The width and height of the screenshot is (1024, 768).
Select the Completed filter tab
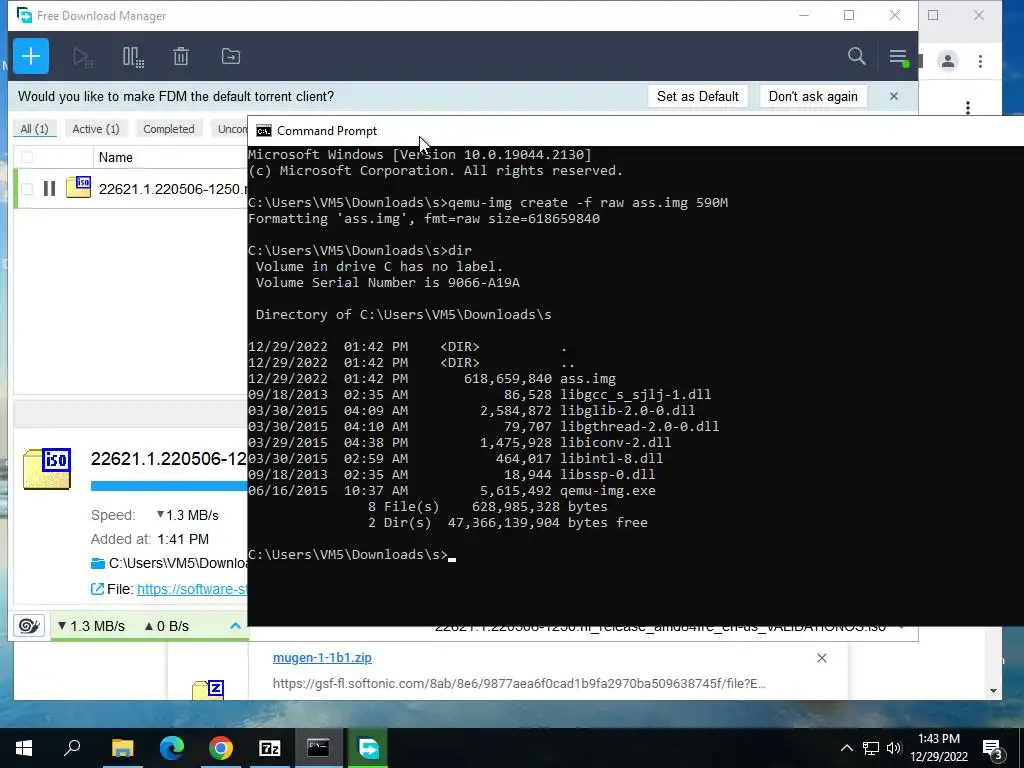click(x=169, y=129)
